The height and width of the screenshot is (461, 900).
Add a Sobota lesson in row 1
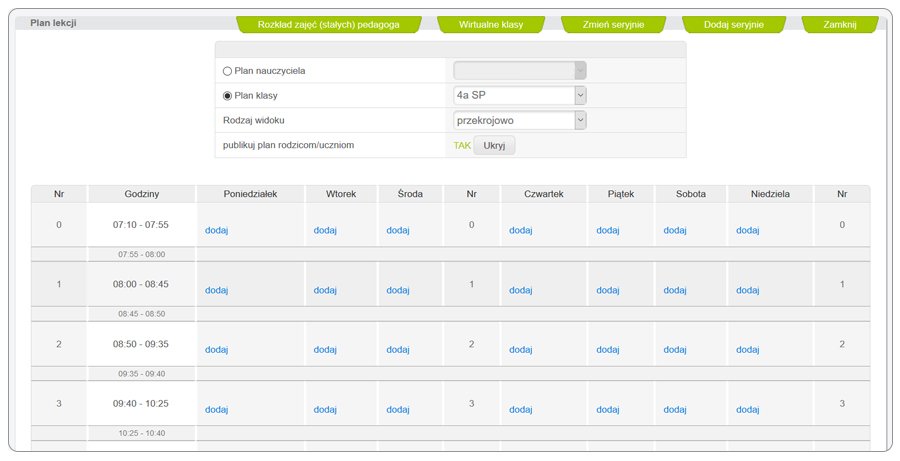[x=675, y=291]
